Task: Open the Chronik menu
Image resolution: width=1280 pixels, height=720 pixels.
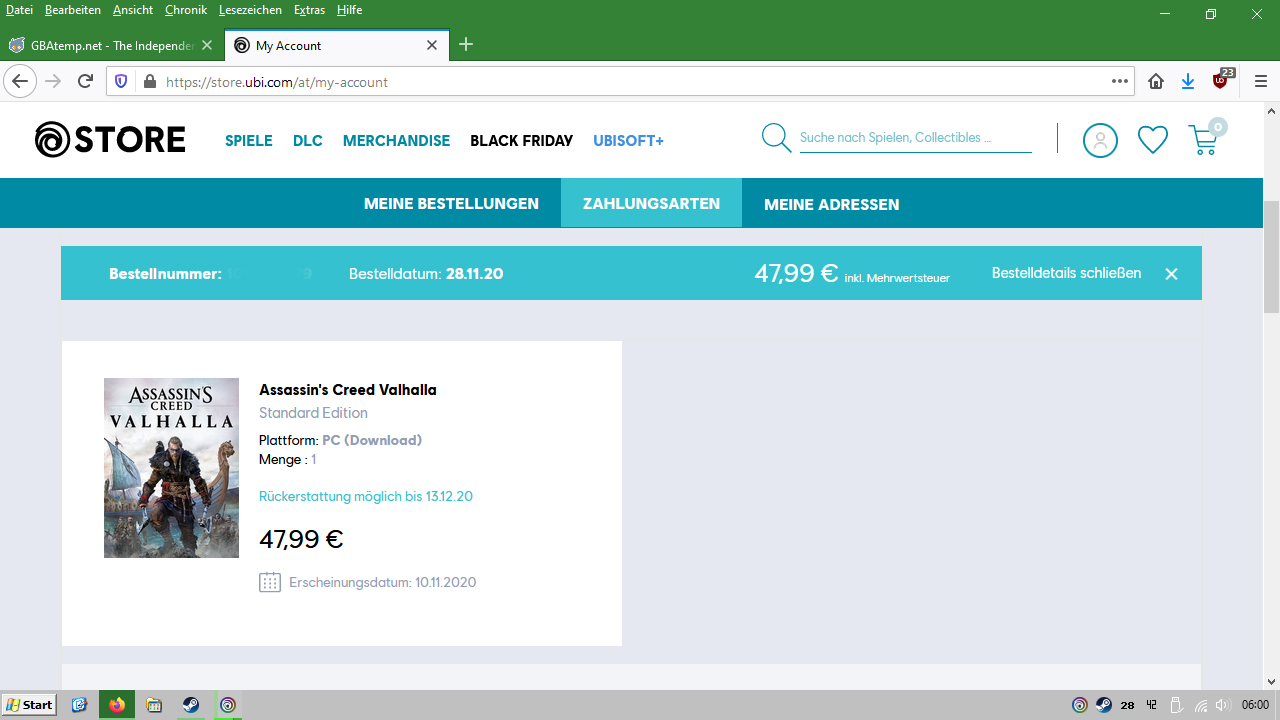Action: [x=186, y=10]
